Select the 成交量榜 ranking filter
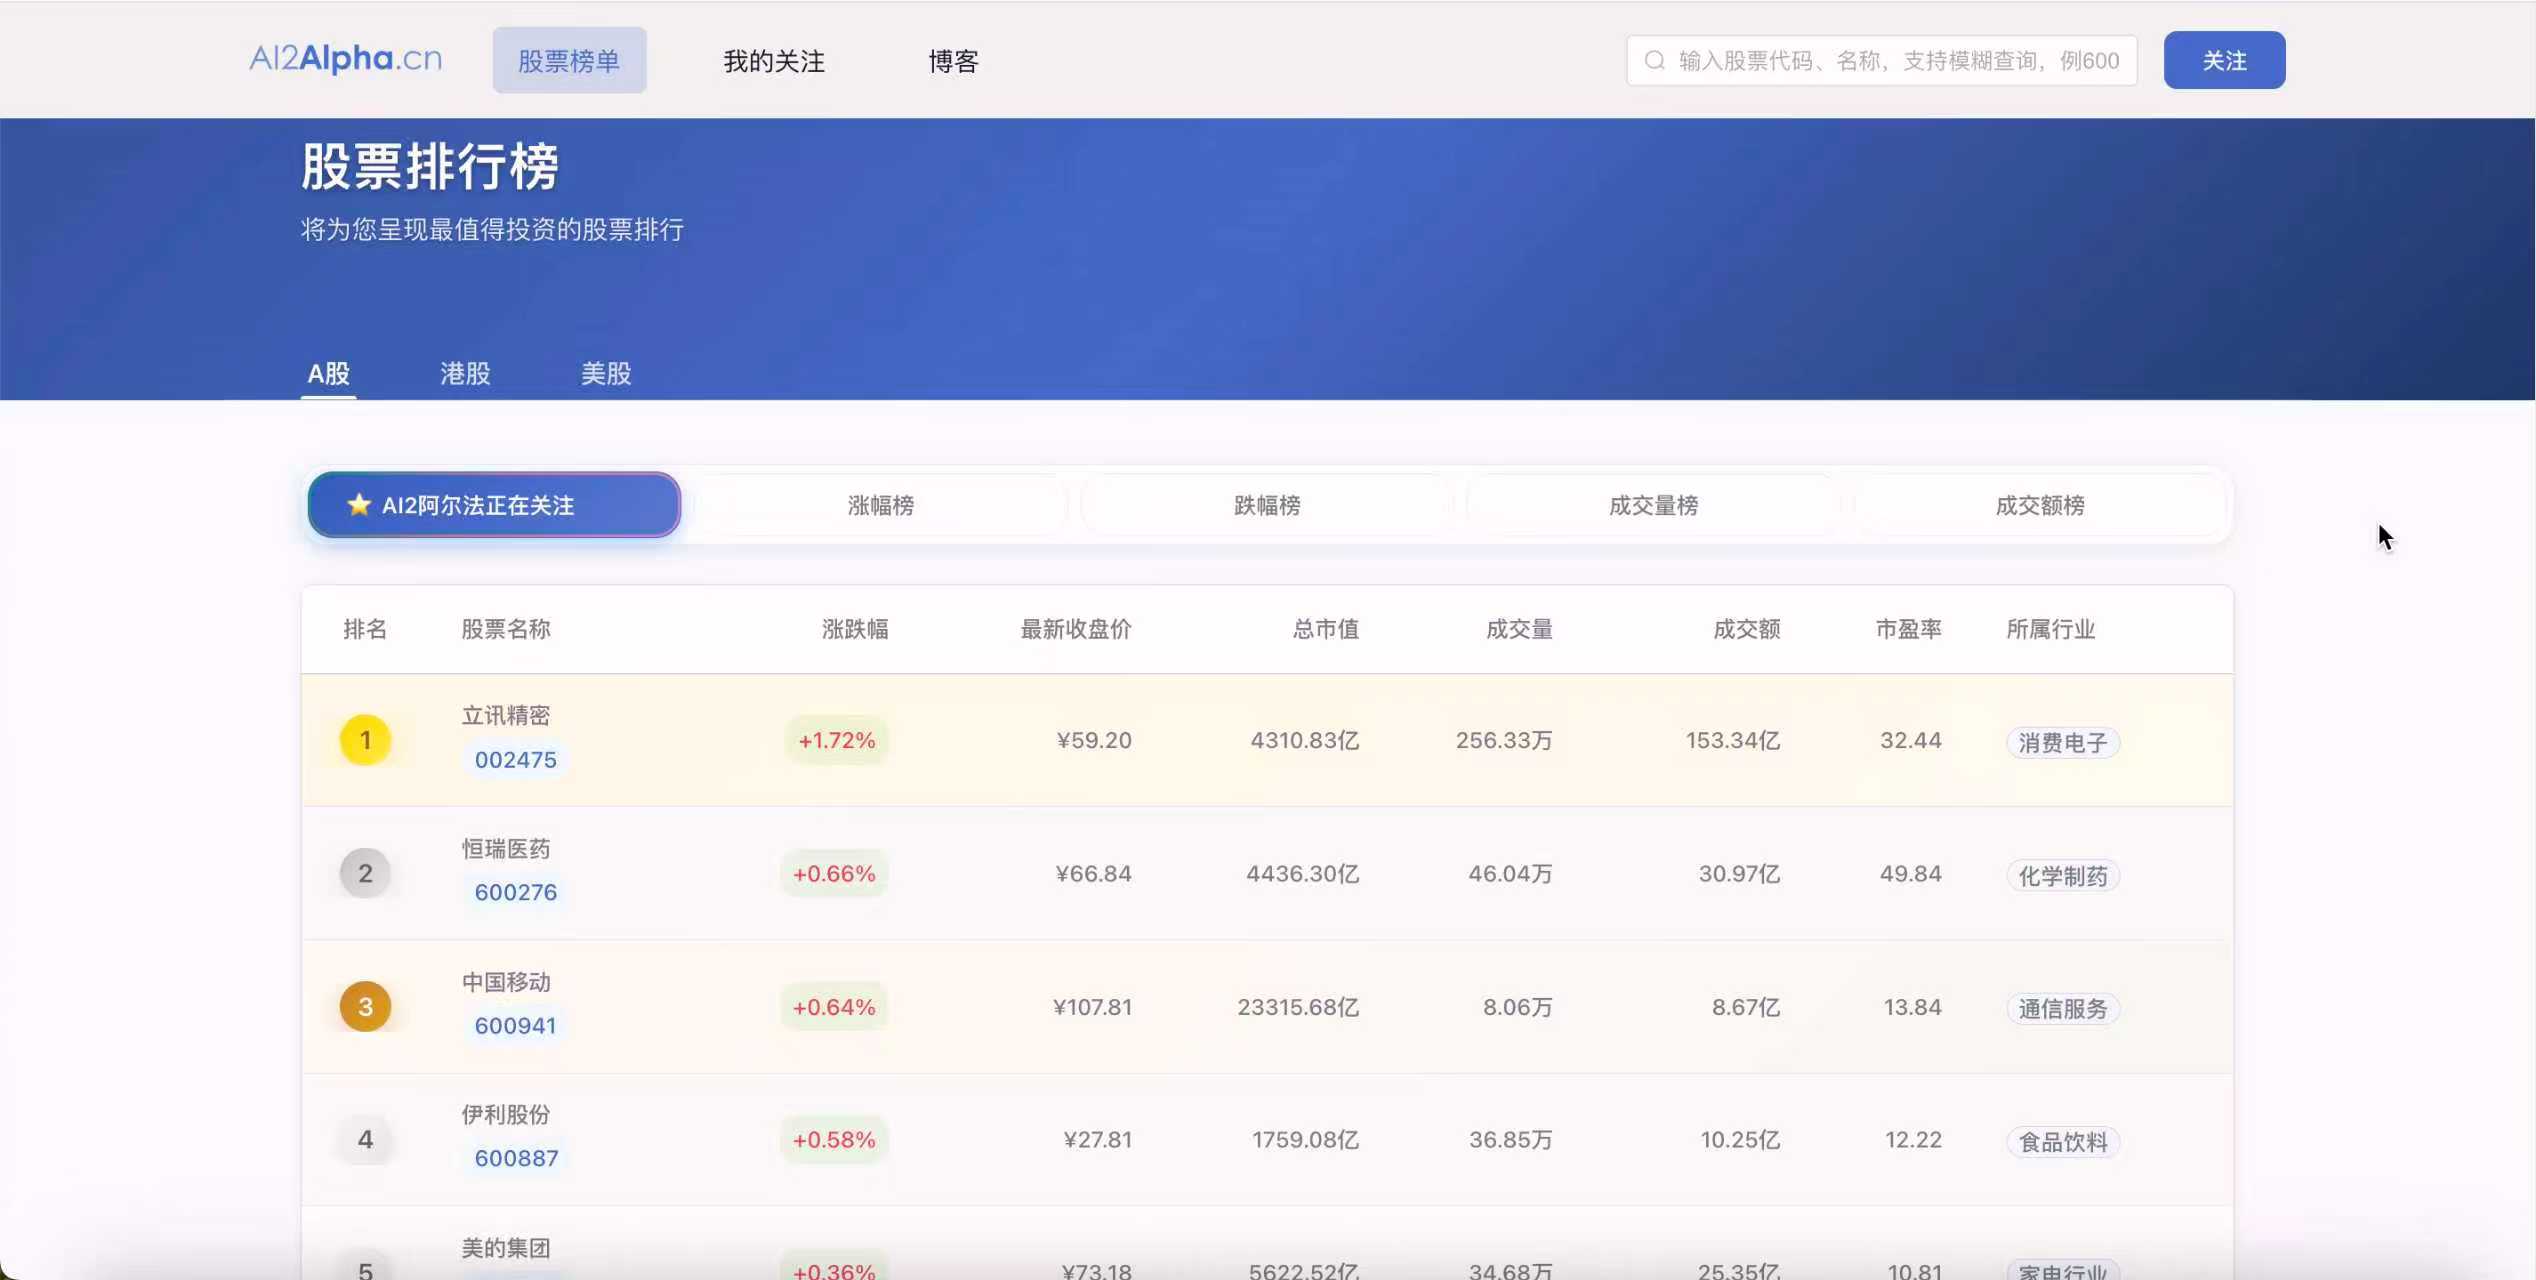The height and width of the screenshot is (1280, 2536). tap(1653, 506)
